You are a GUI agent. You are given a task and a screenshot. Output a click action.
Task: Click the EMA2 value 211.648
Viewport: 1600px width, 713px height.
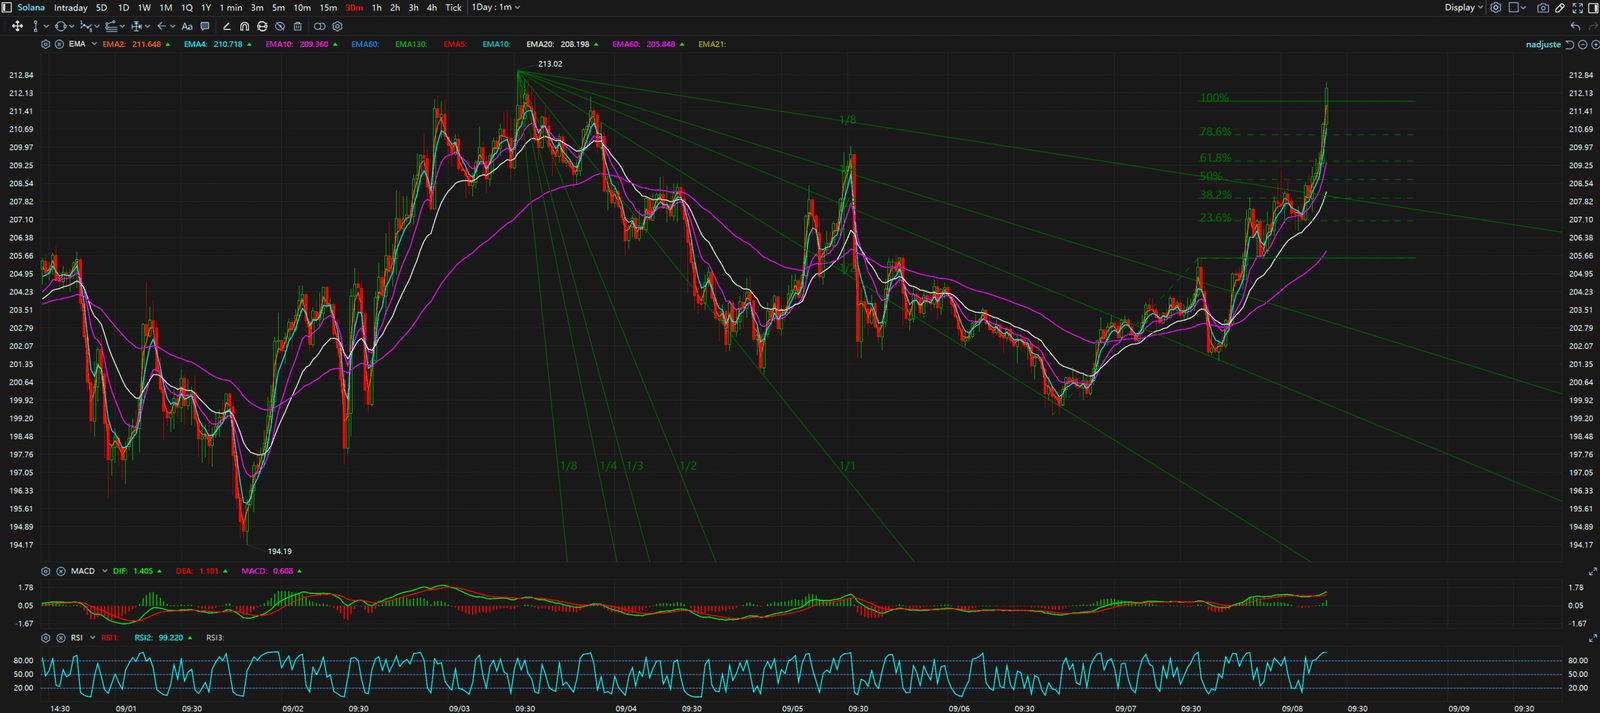pyautogui.click(x=146, y=44)
